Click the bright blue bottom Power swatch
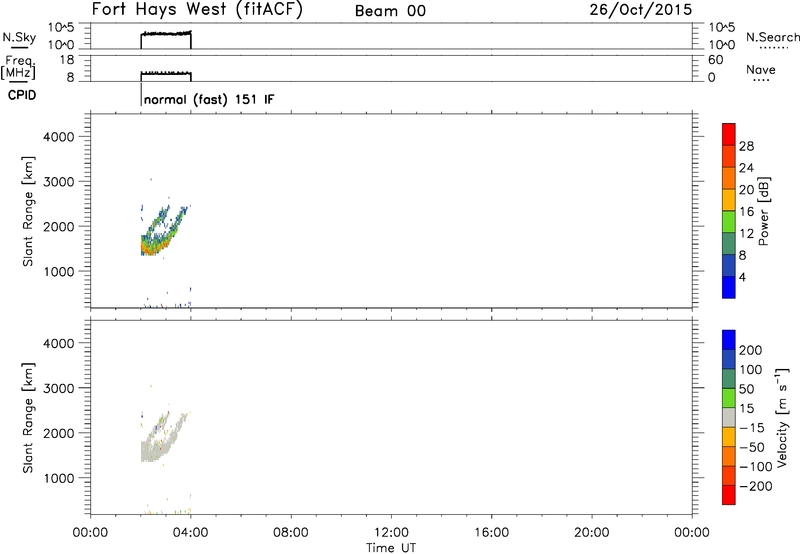The image size is (800, 554). click(x=729, y=287)
